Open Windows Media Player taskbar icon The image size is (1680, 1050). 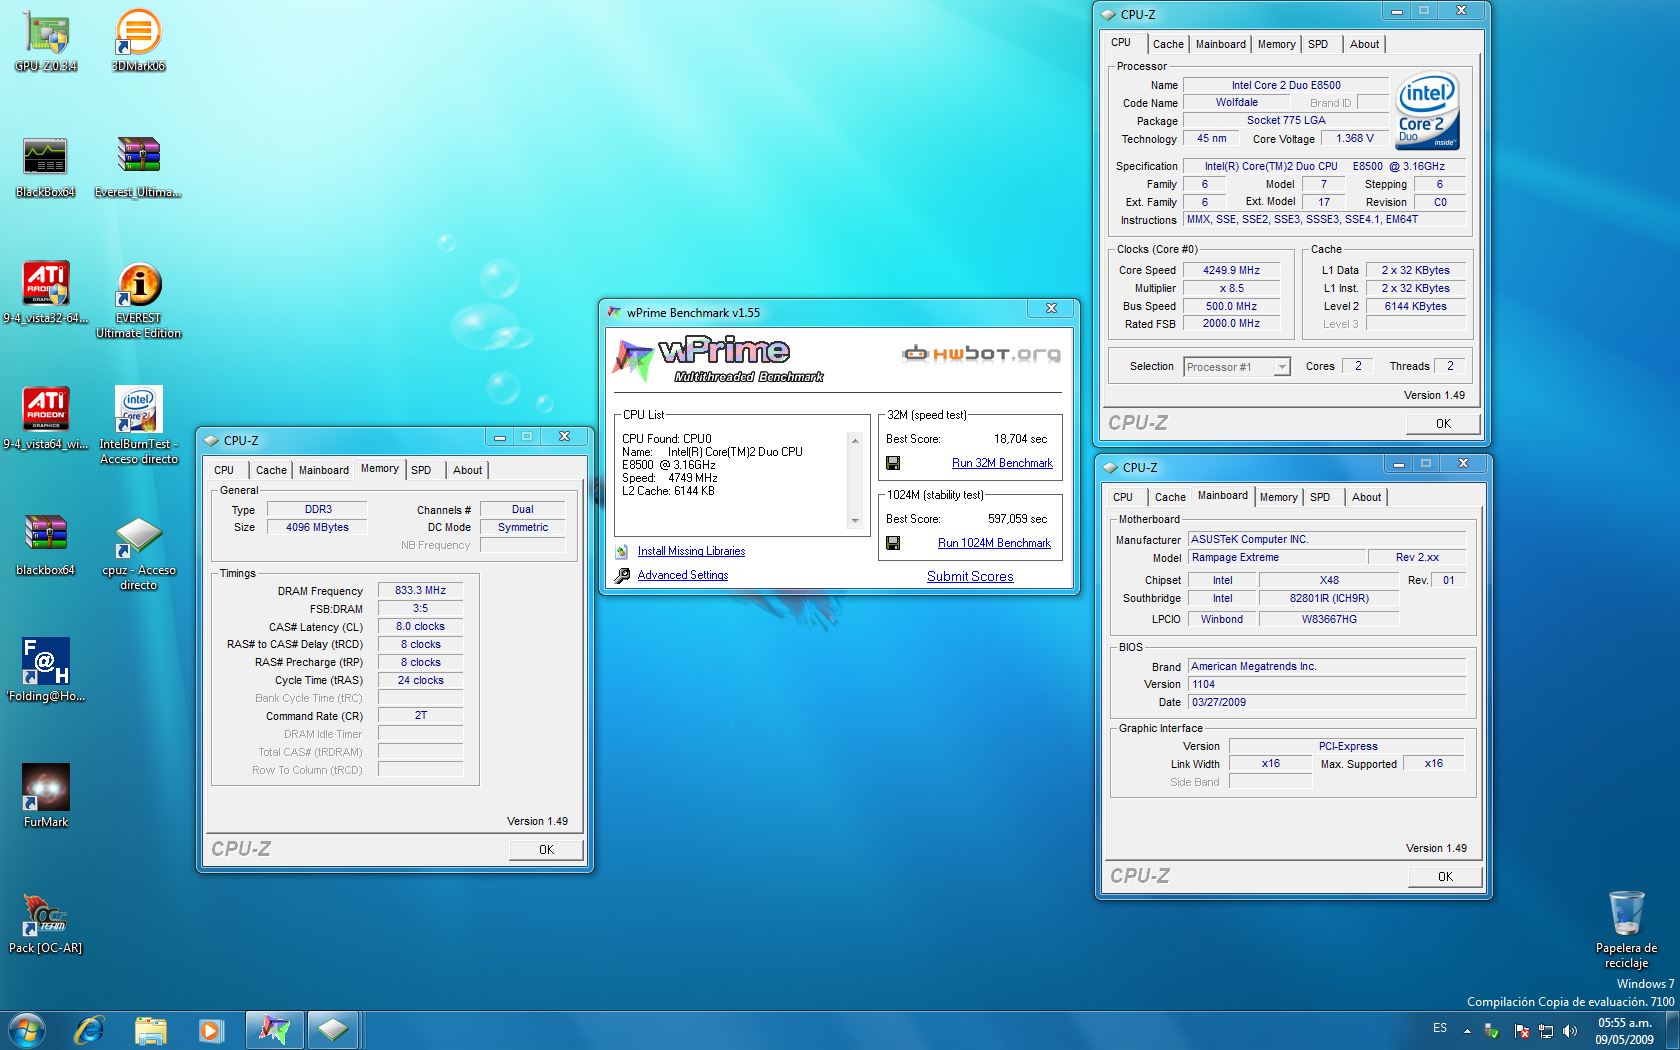[x=211, y=1030]
